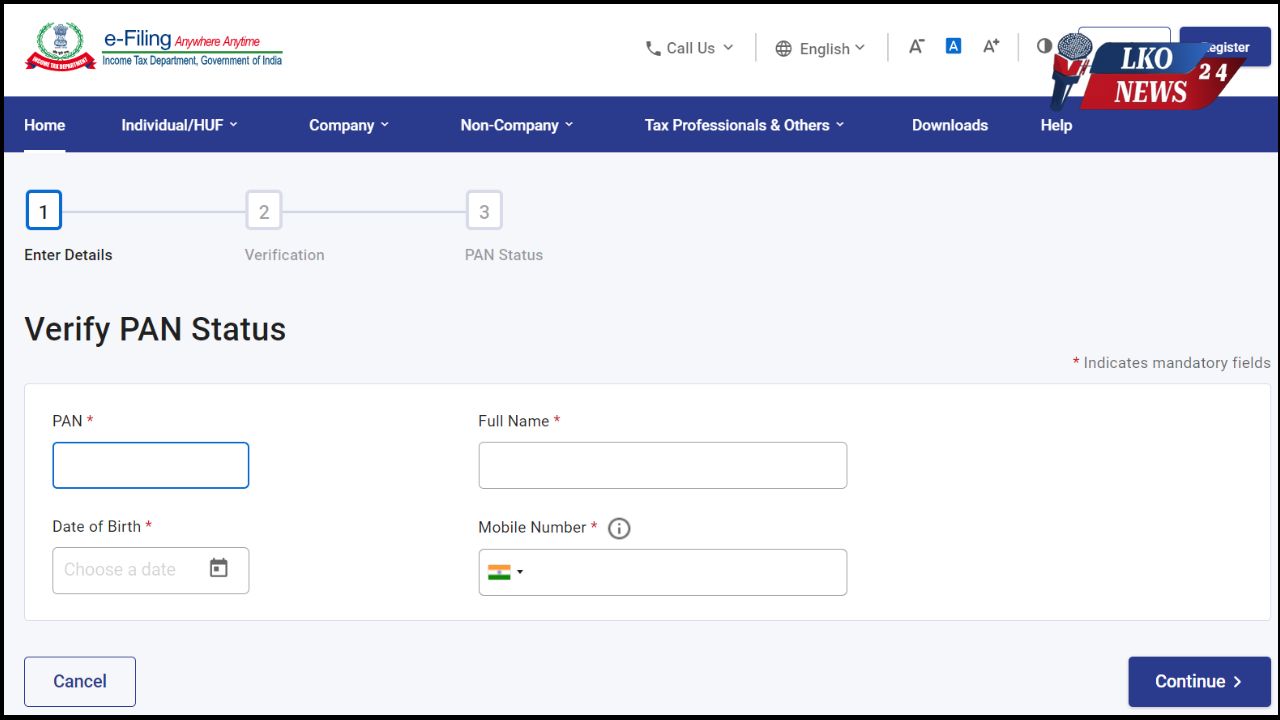The width and height of the screenshot is (1280, 720).
Task: Open the Date of Birth calendar picker
Action: coord(219,568)
